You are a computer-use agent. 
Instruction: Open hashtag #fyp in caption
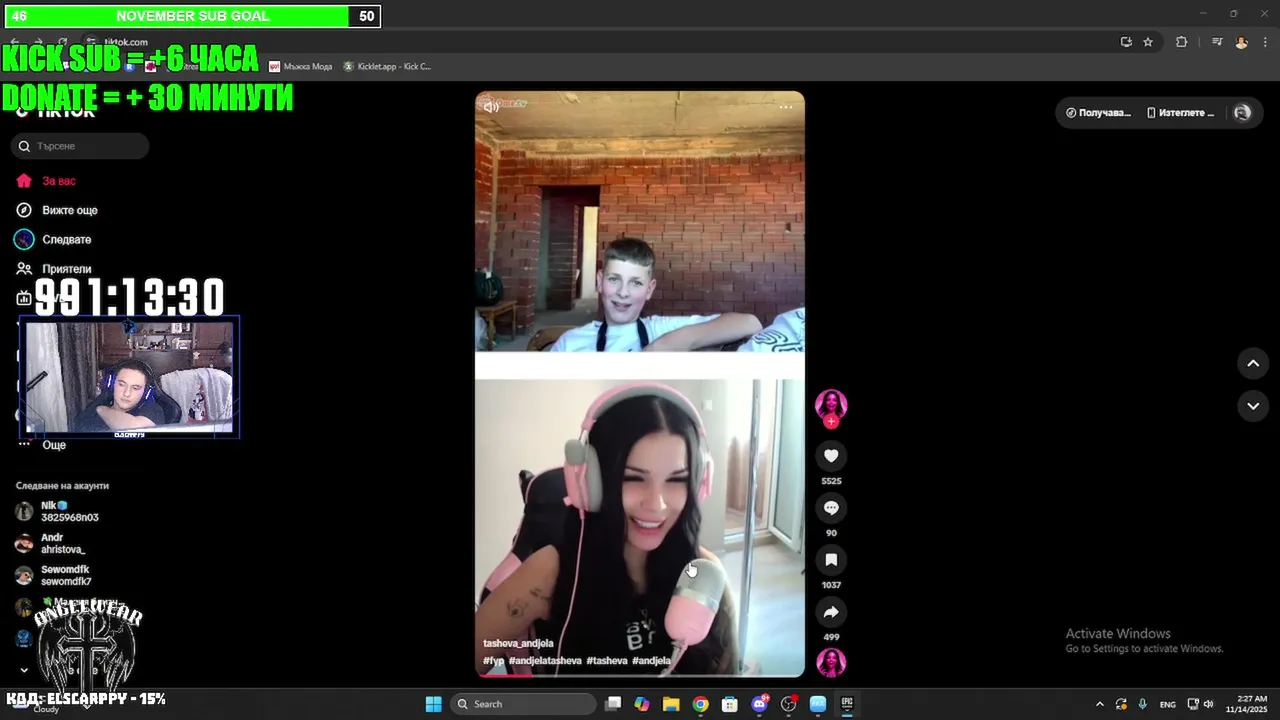[x=493, y=661]
